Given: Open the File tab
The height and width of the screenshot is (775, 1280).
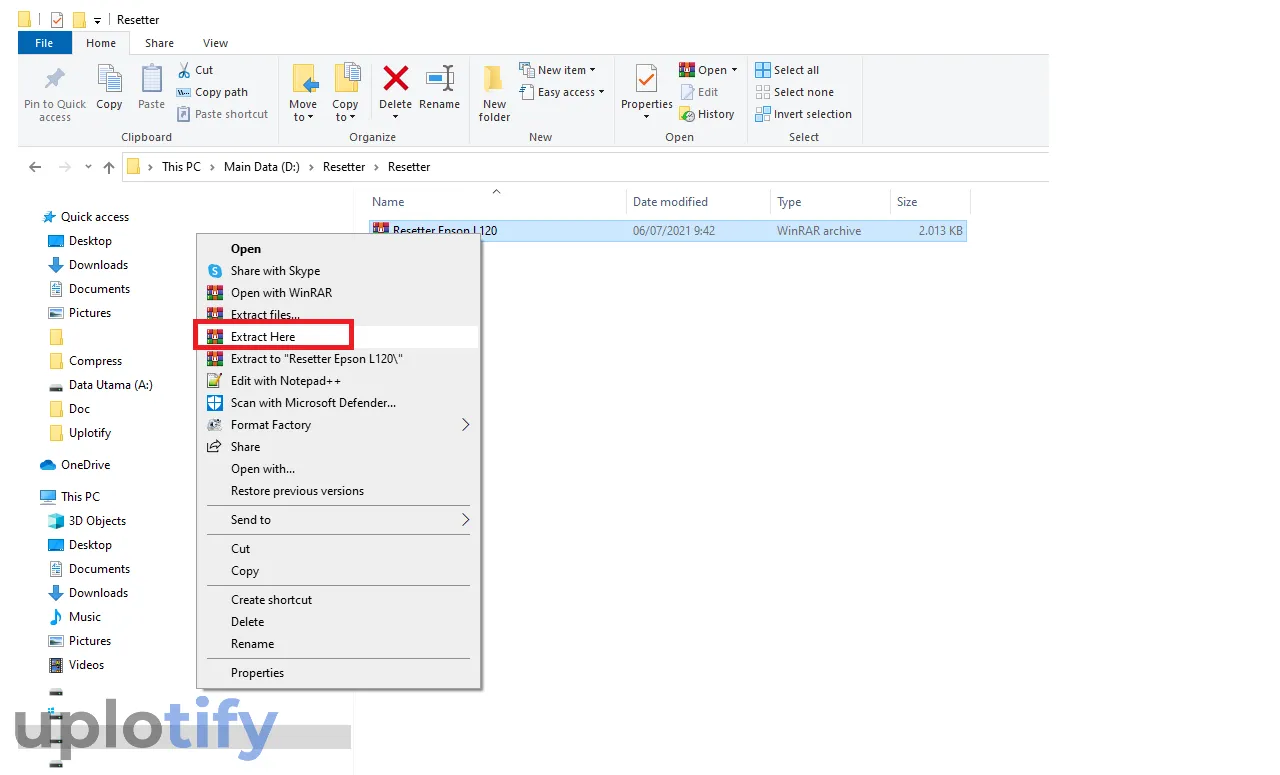Looking at the screenshot, I should tap(44, 43).
